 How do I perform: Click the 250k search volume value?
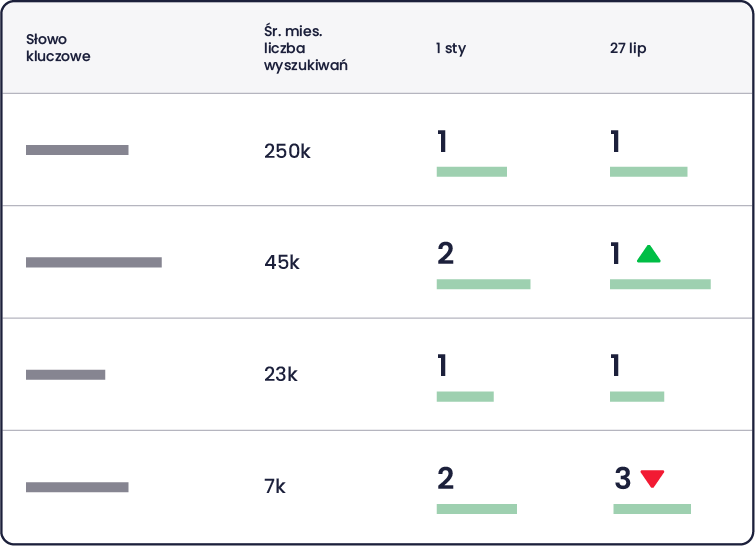pyautogui.click(x=287, y=151)
